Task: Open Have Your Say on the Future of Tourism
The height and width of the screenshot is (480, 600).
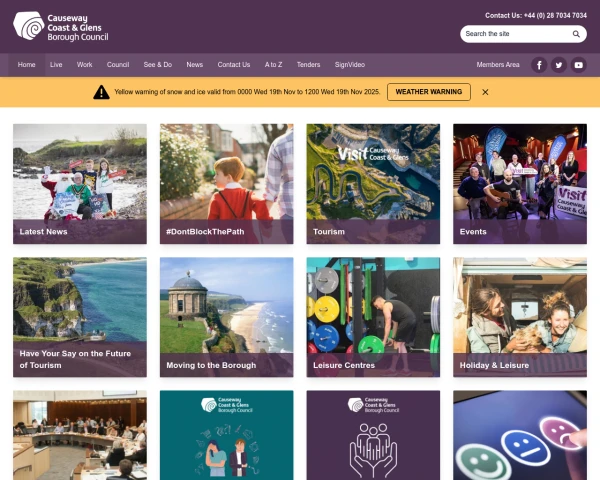Action: tap(80, 317)
